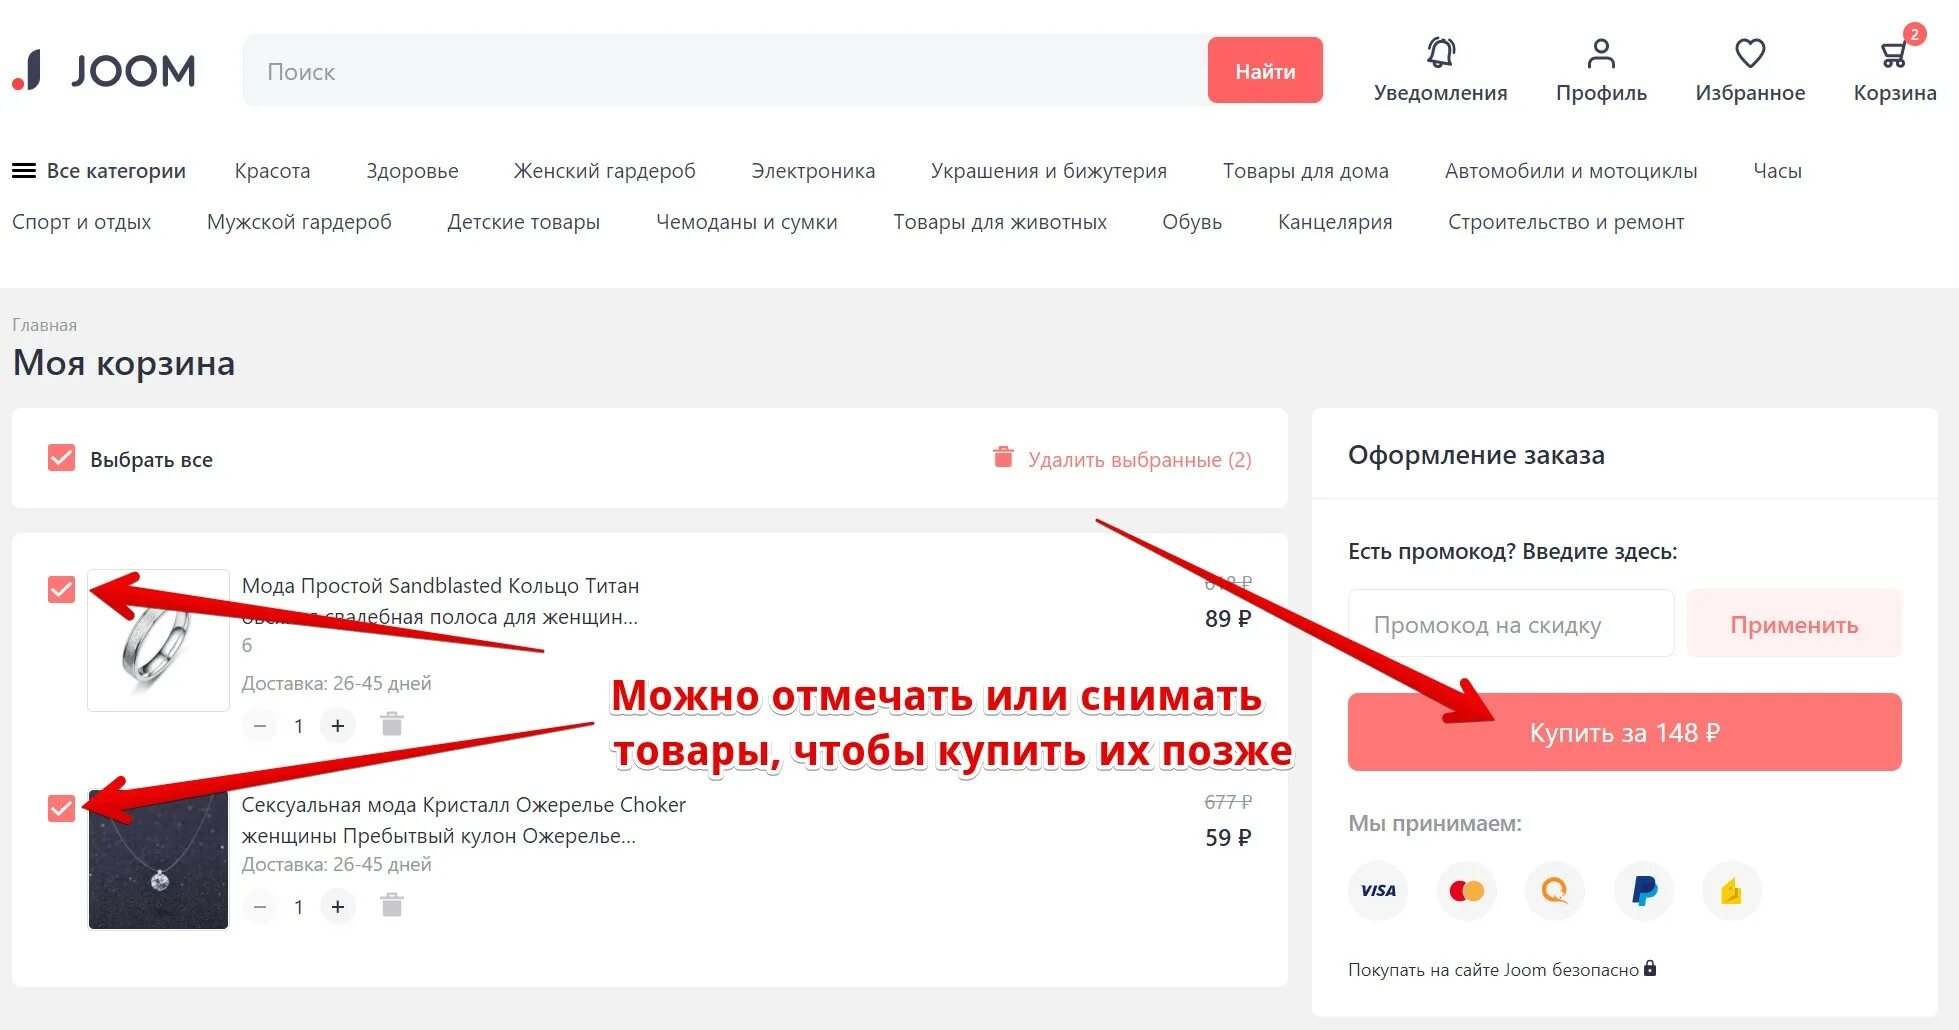Open the 'Мужской гардероб' category
The height and width of the screenshot is (1030, 1959).
coord(299,222)
